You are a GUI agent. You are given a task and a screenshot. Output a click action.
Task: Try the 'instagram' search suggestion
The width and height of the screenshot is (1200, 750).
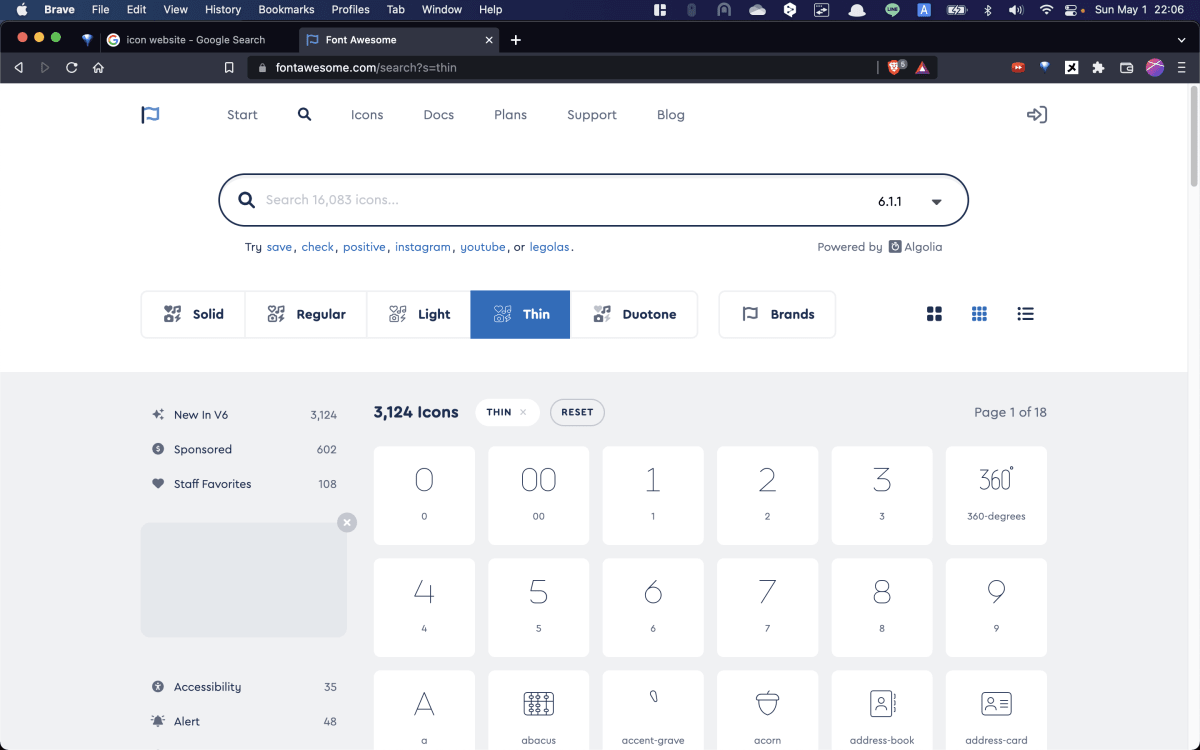(x=423, y=247)
